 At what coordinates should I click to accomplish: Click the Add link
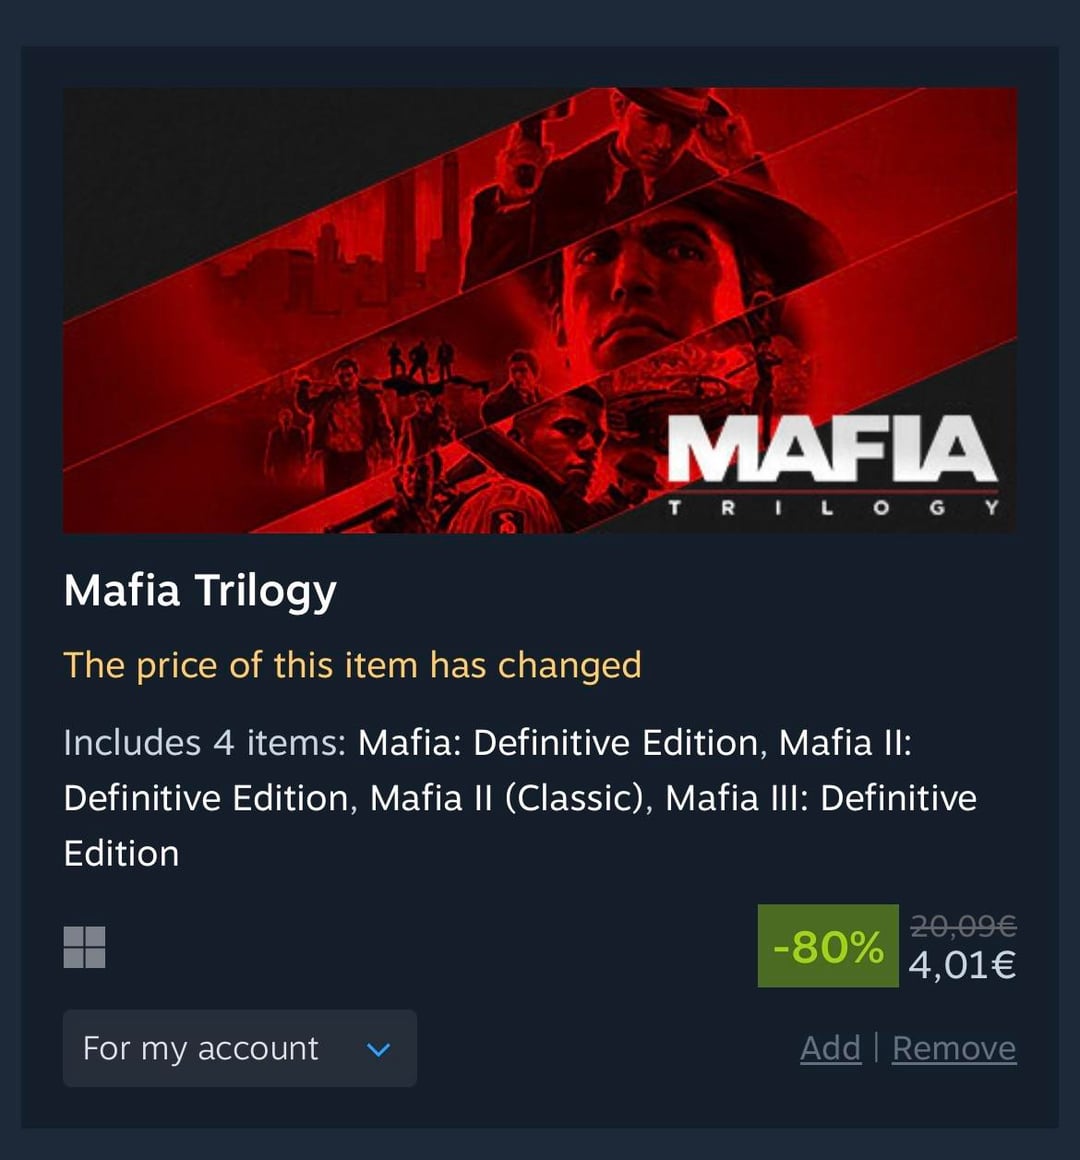[x=830, y=1048]
